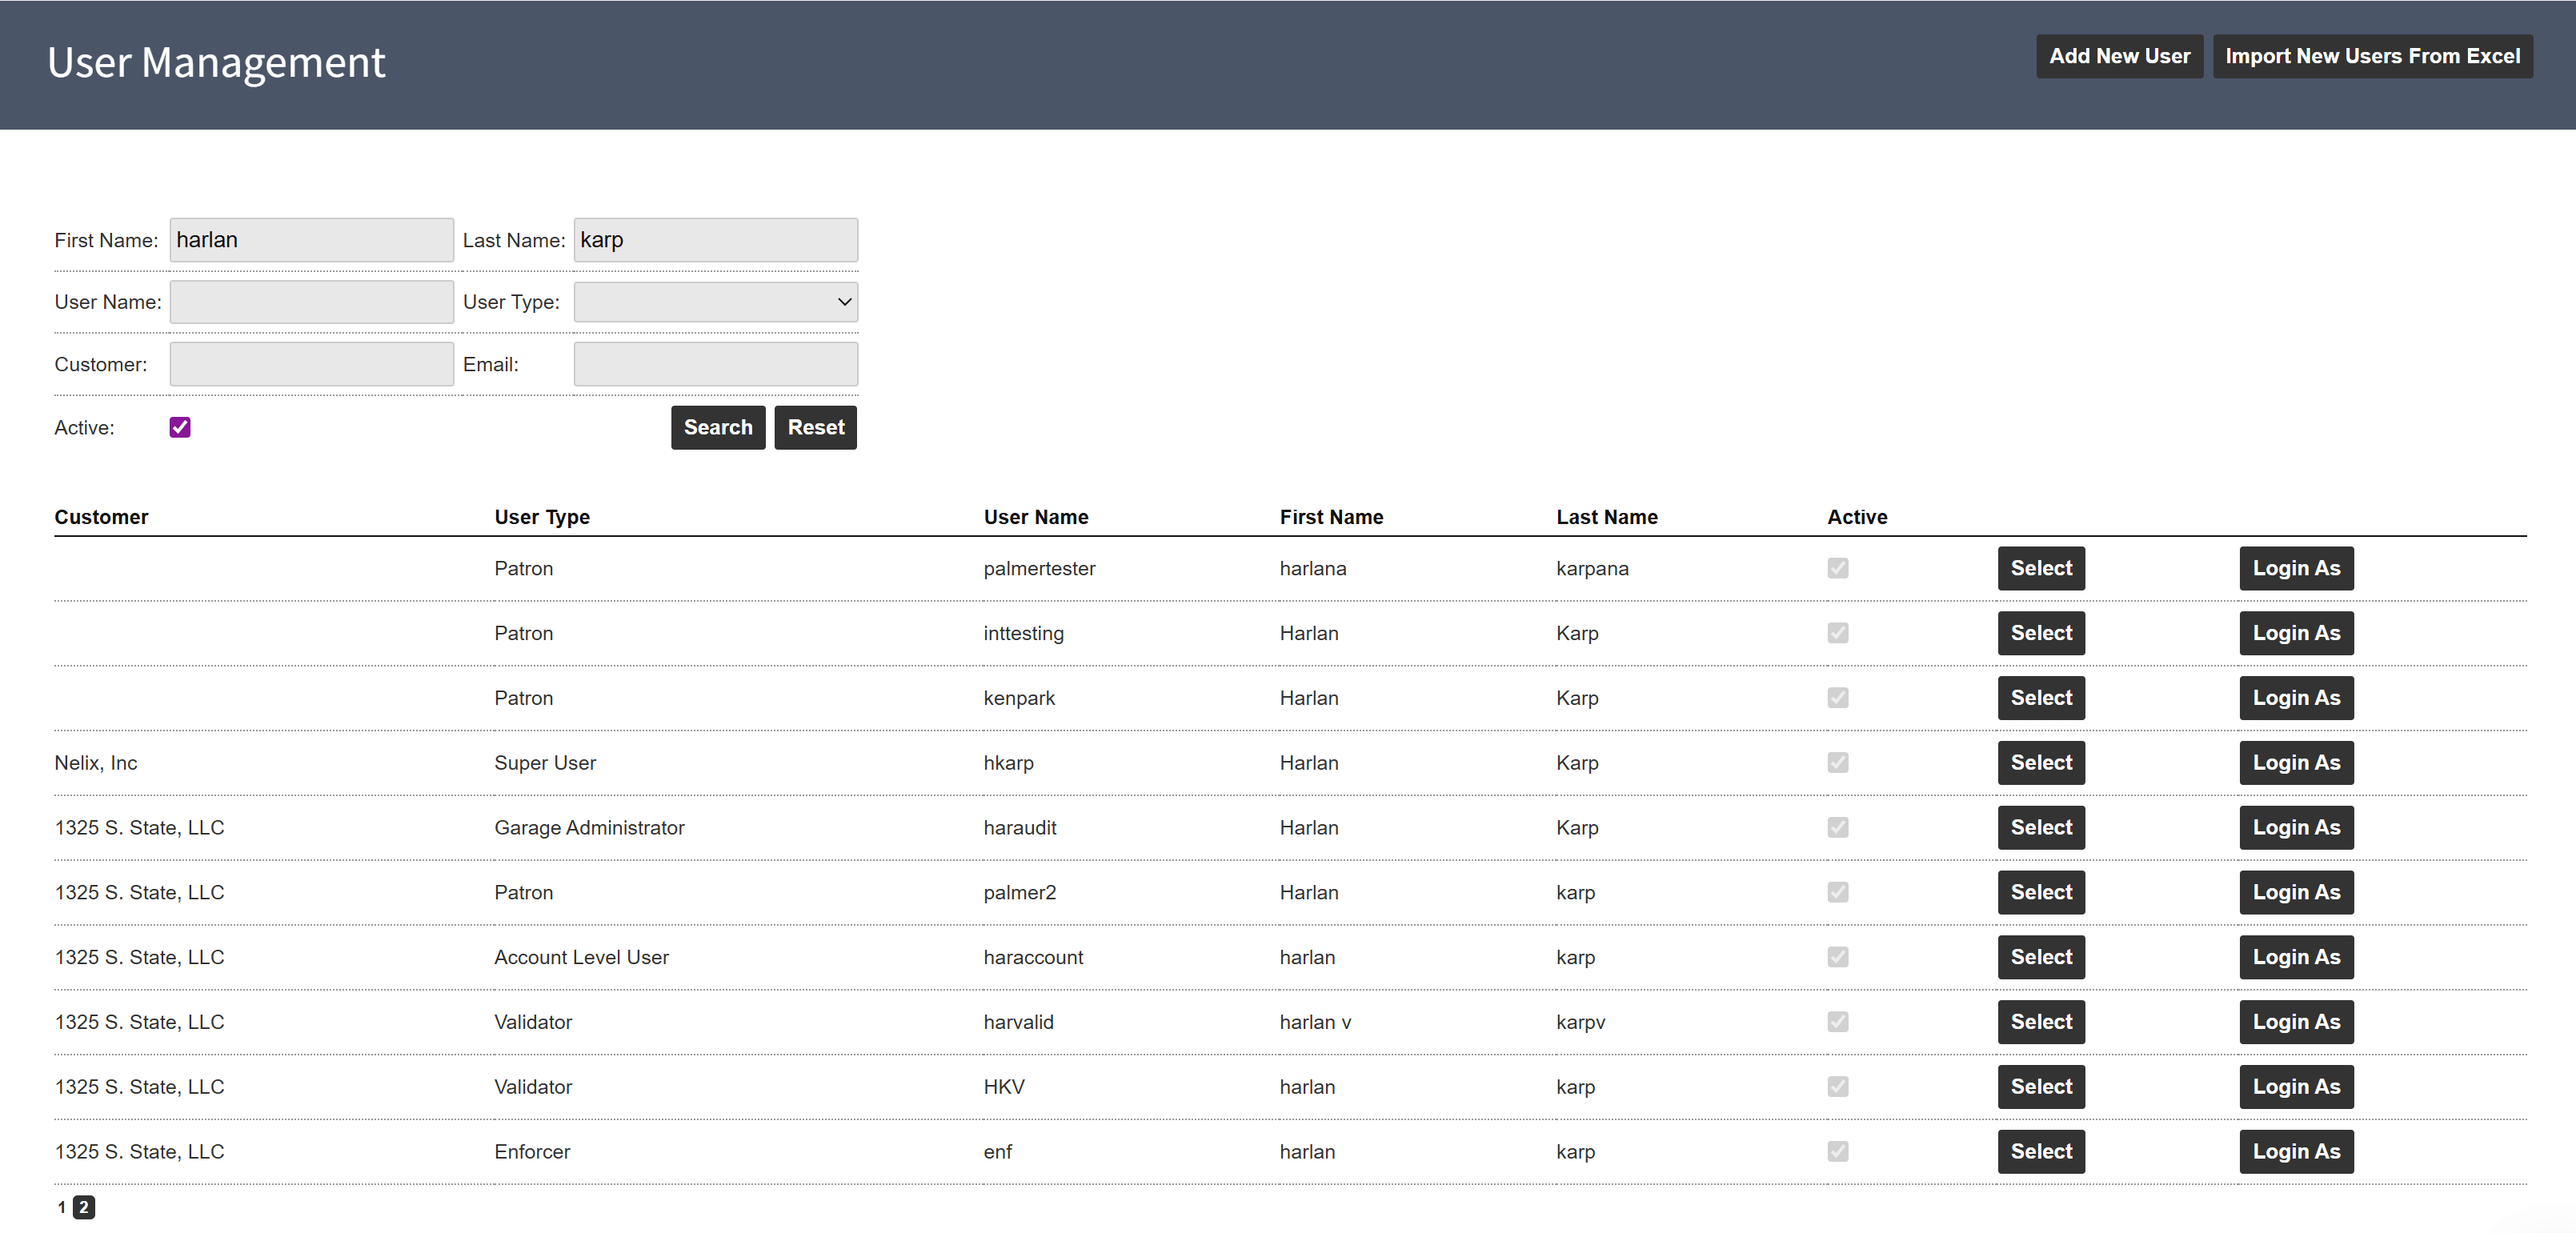Click Add New User button
Image resolution: width=2576 pixels, height=1233 pixels.
[x=2118, y=56]
